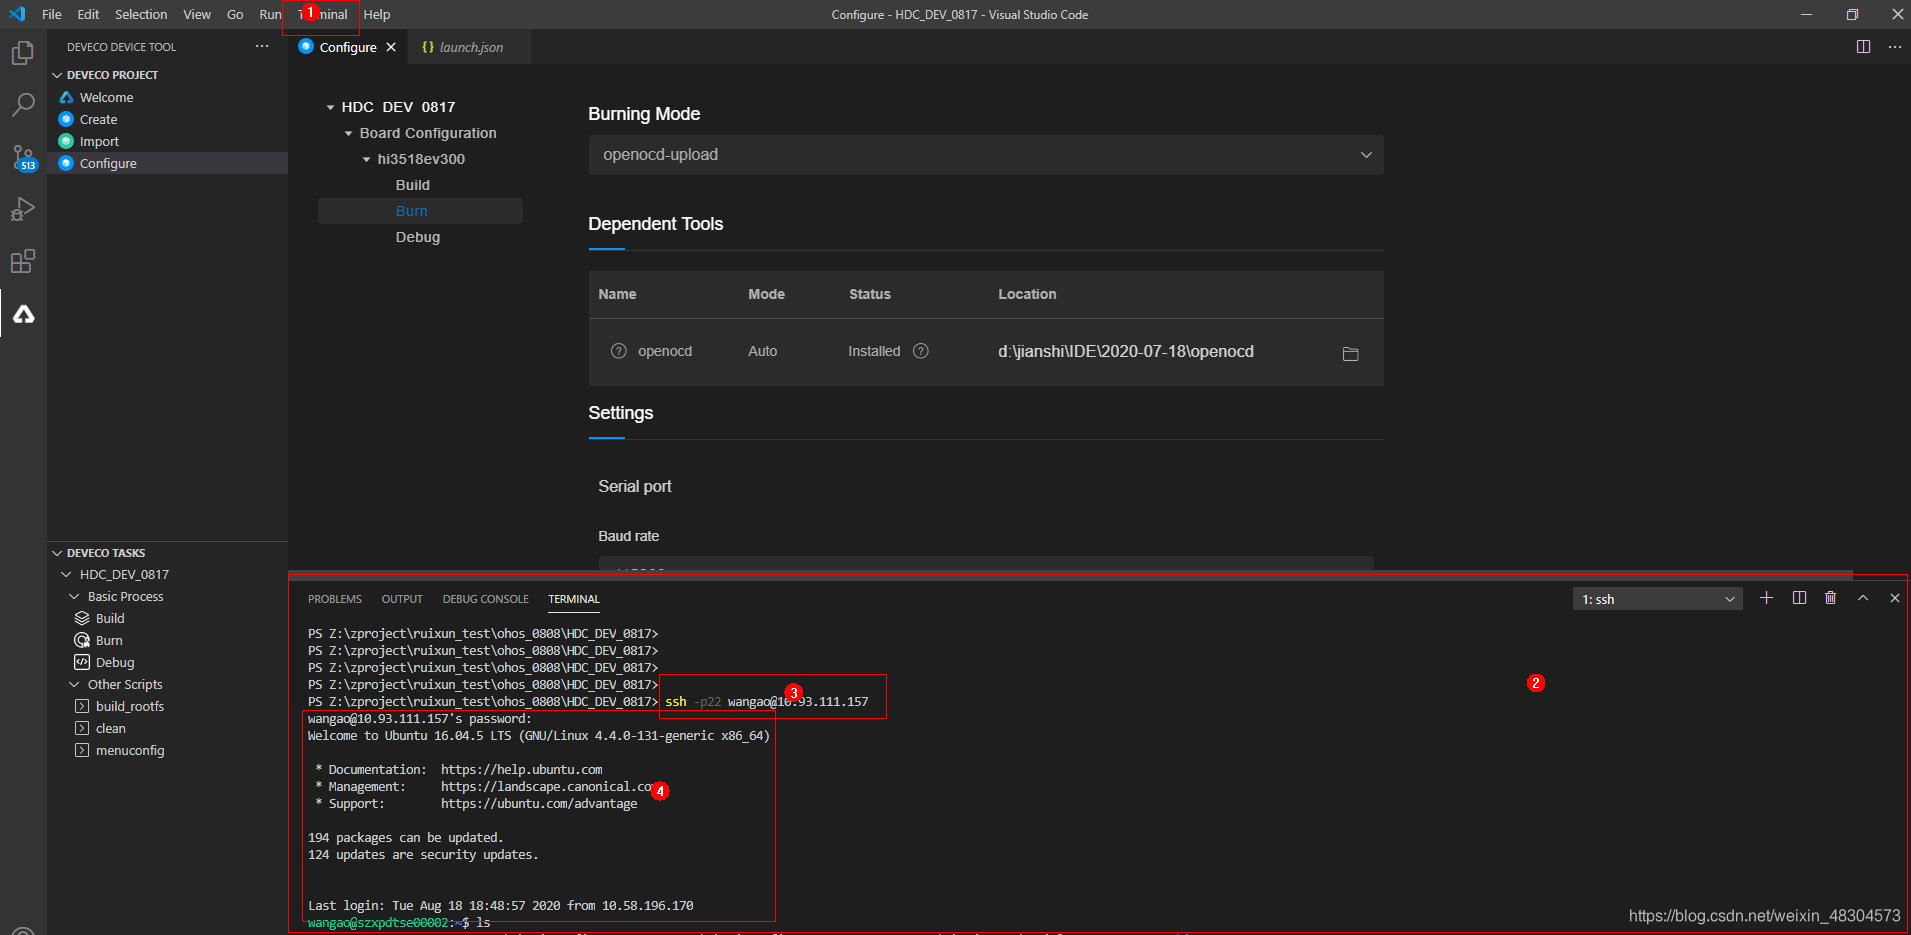The width and height of the screenshot is (1911, 935).
Task: Click the Baud rate input field
Action: tap(986, 563)
